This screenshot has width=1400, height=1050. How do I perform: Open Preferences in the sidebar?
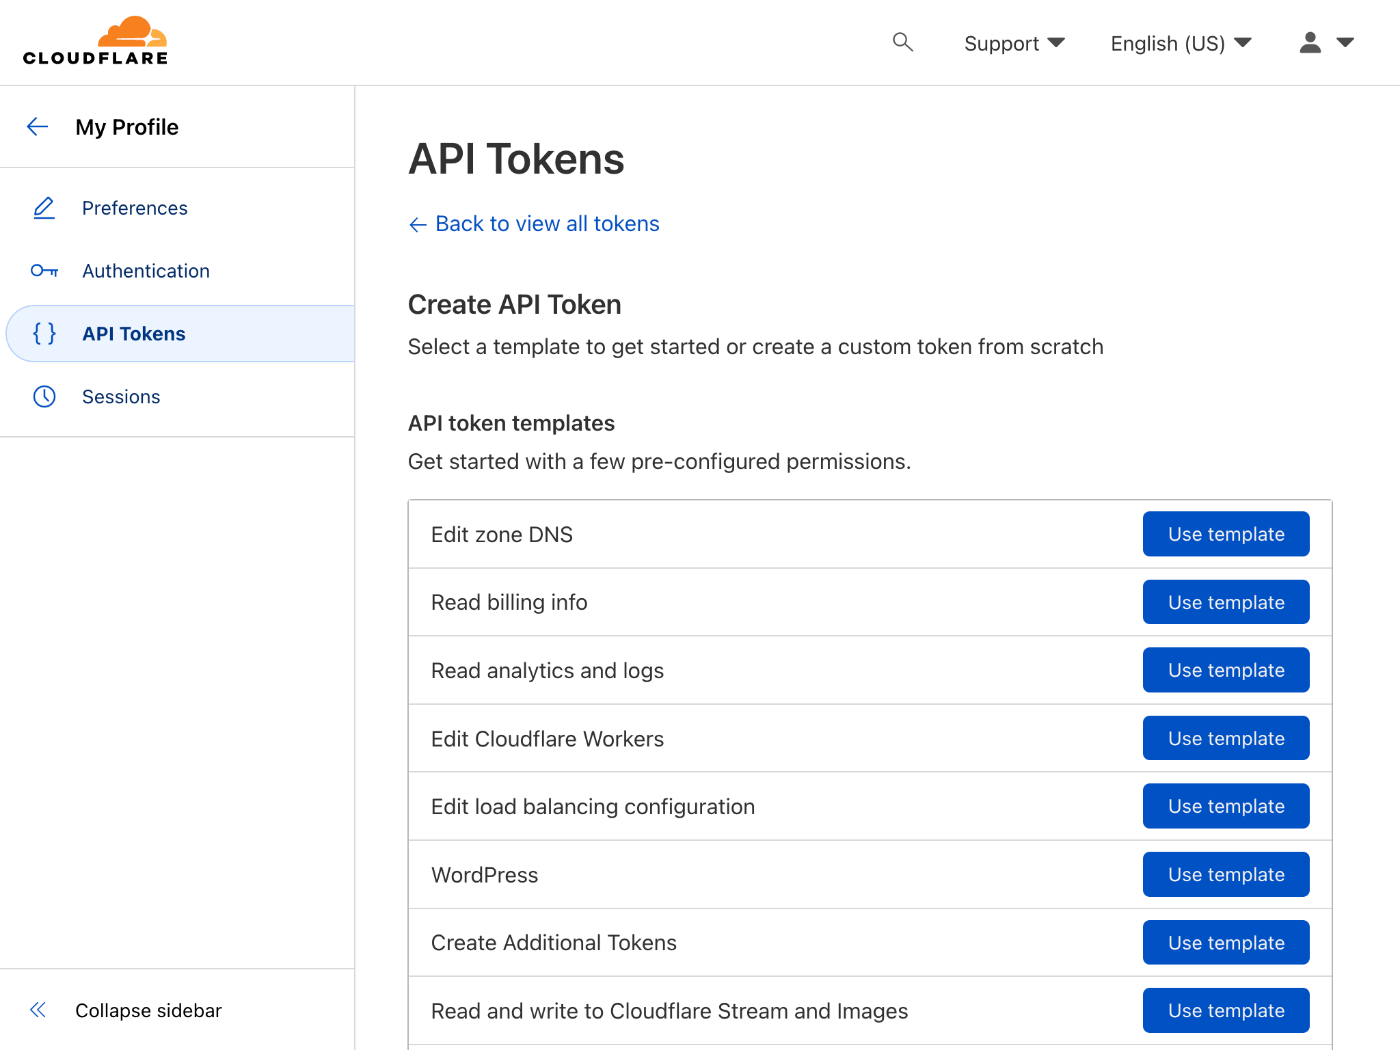click(x=135, y=208)
